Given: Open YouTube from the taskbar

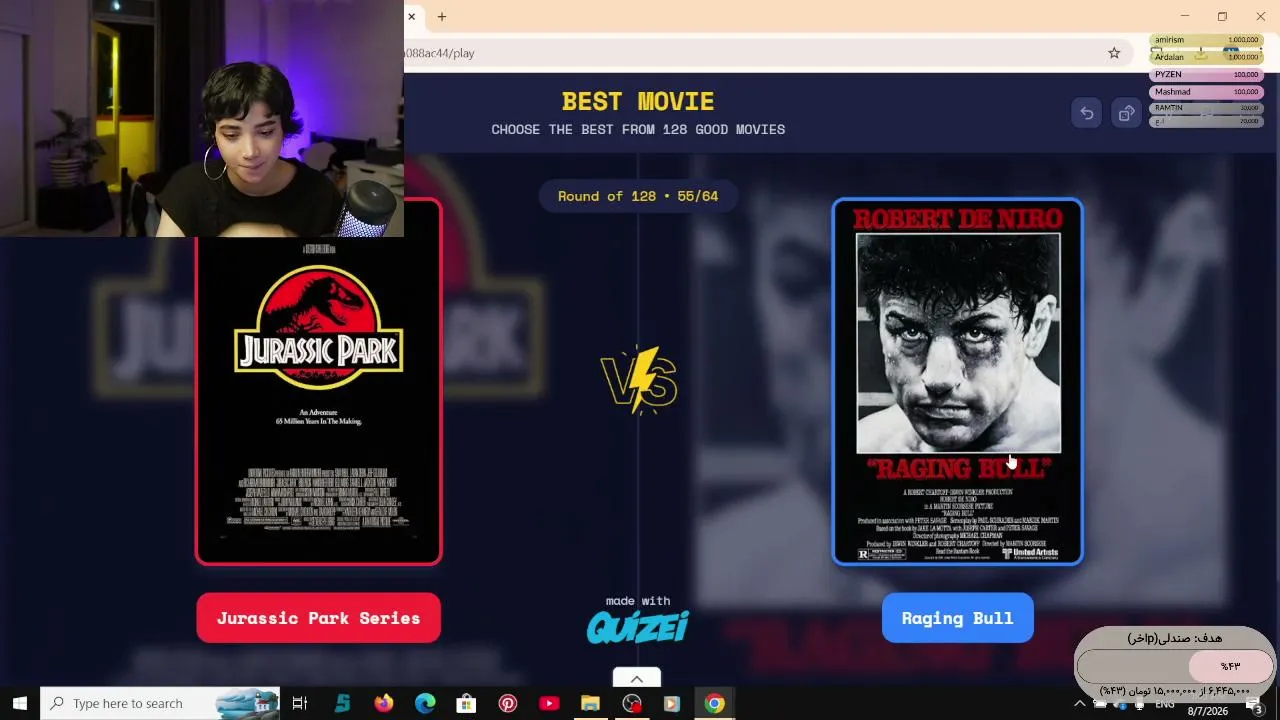Looking at the screenshot, I should pos(549,703).
